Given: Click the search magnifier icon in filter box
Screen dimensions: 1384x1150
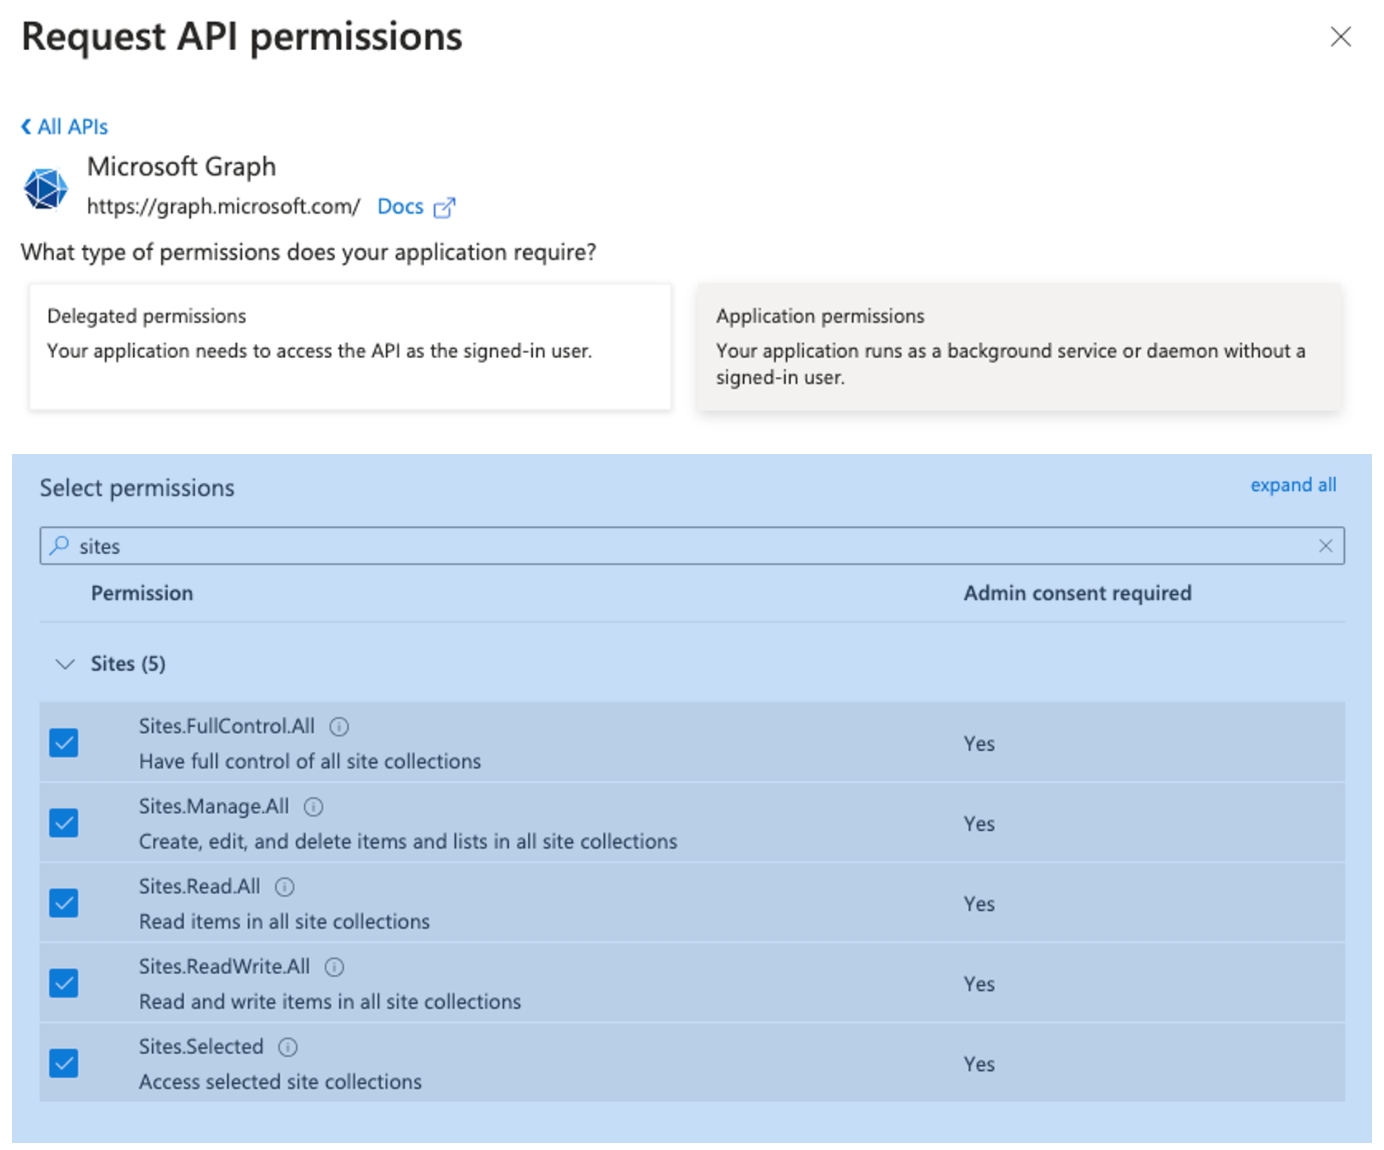Looking at the screenshot, I should (x=60, y=545).
